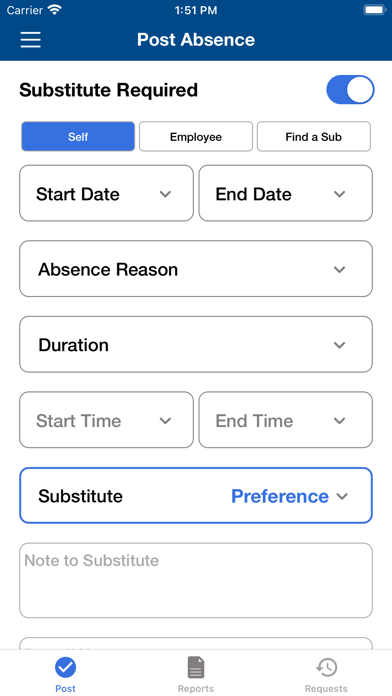Expand the Absence Reason dropdown
Image resolution: width=392 pixels, height=696 pixels.
pos(196,269)
